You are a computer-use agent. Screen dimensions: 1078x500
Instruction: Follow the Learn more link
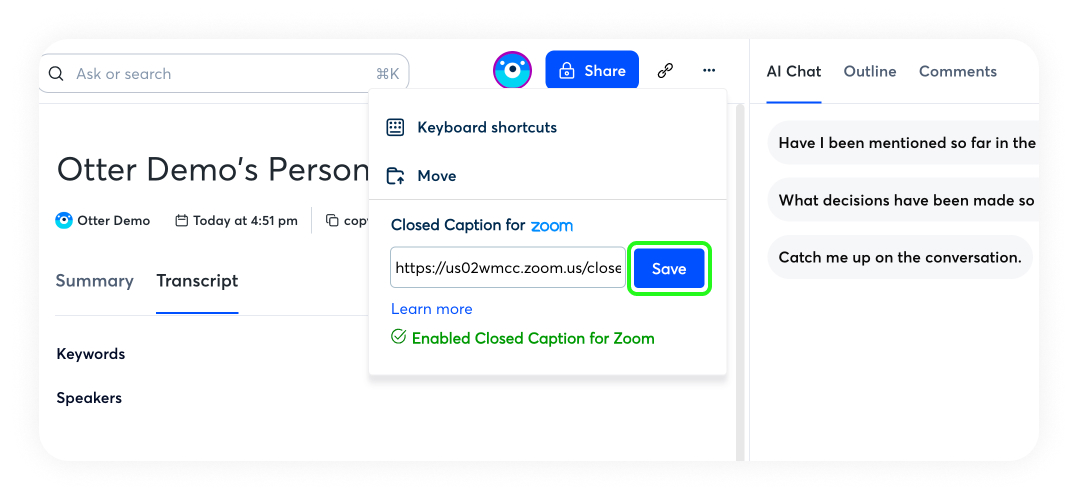[x=431, y=309]
